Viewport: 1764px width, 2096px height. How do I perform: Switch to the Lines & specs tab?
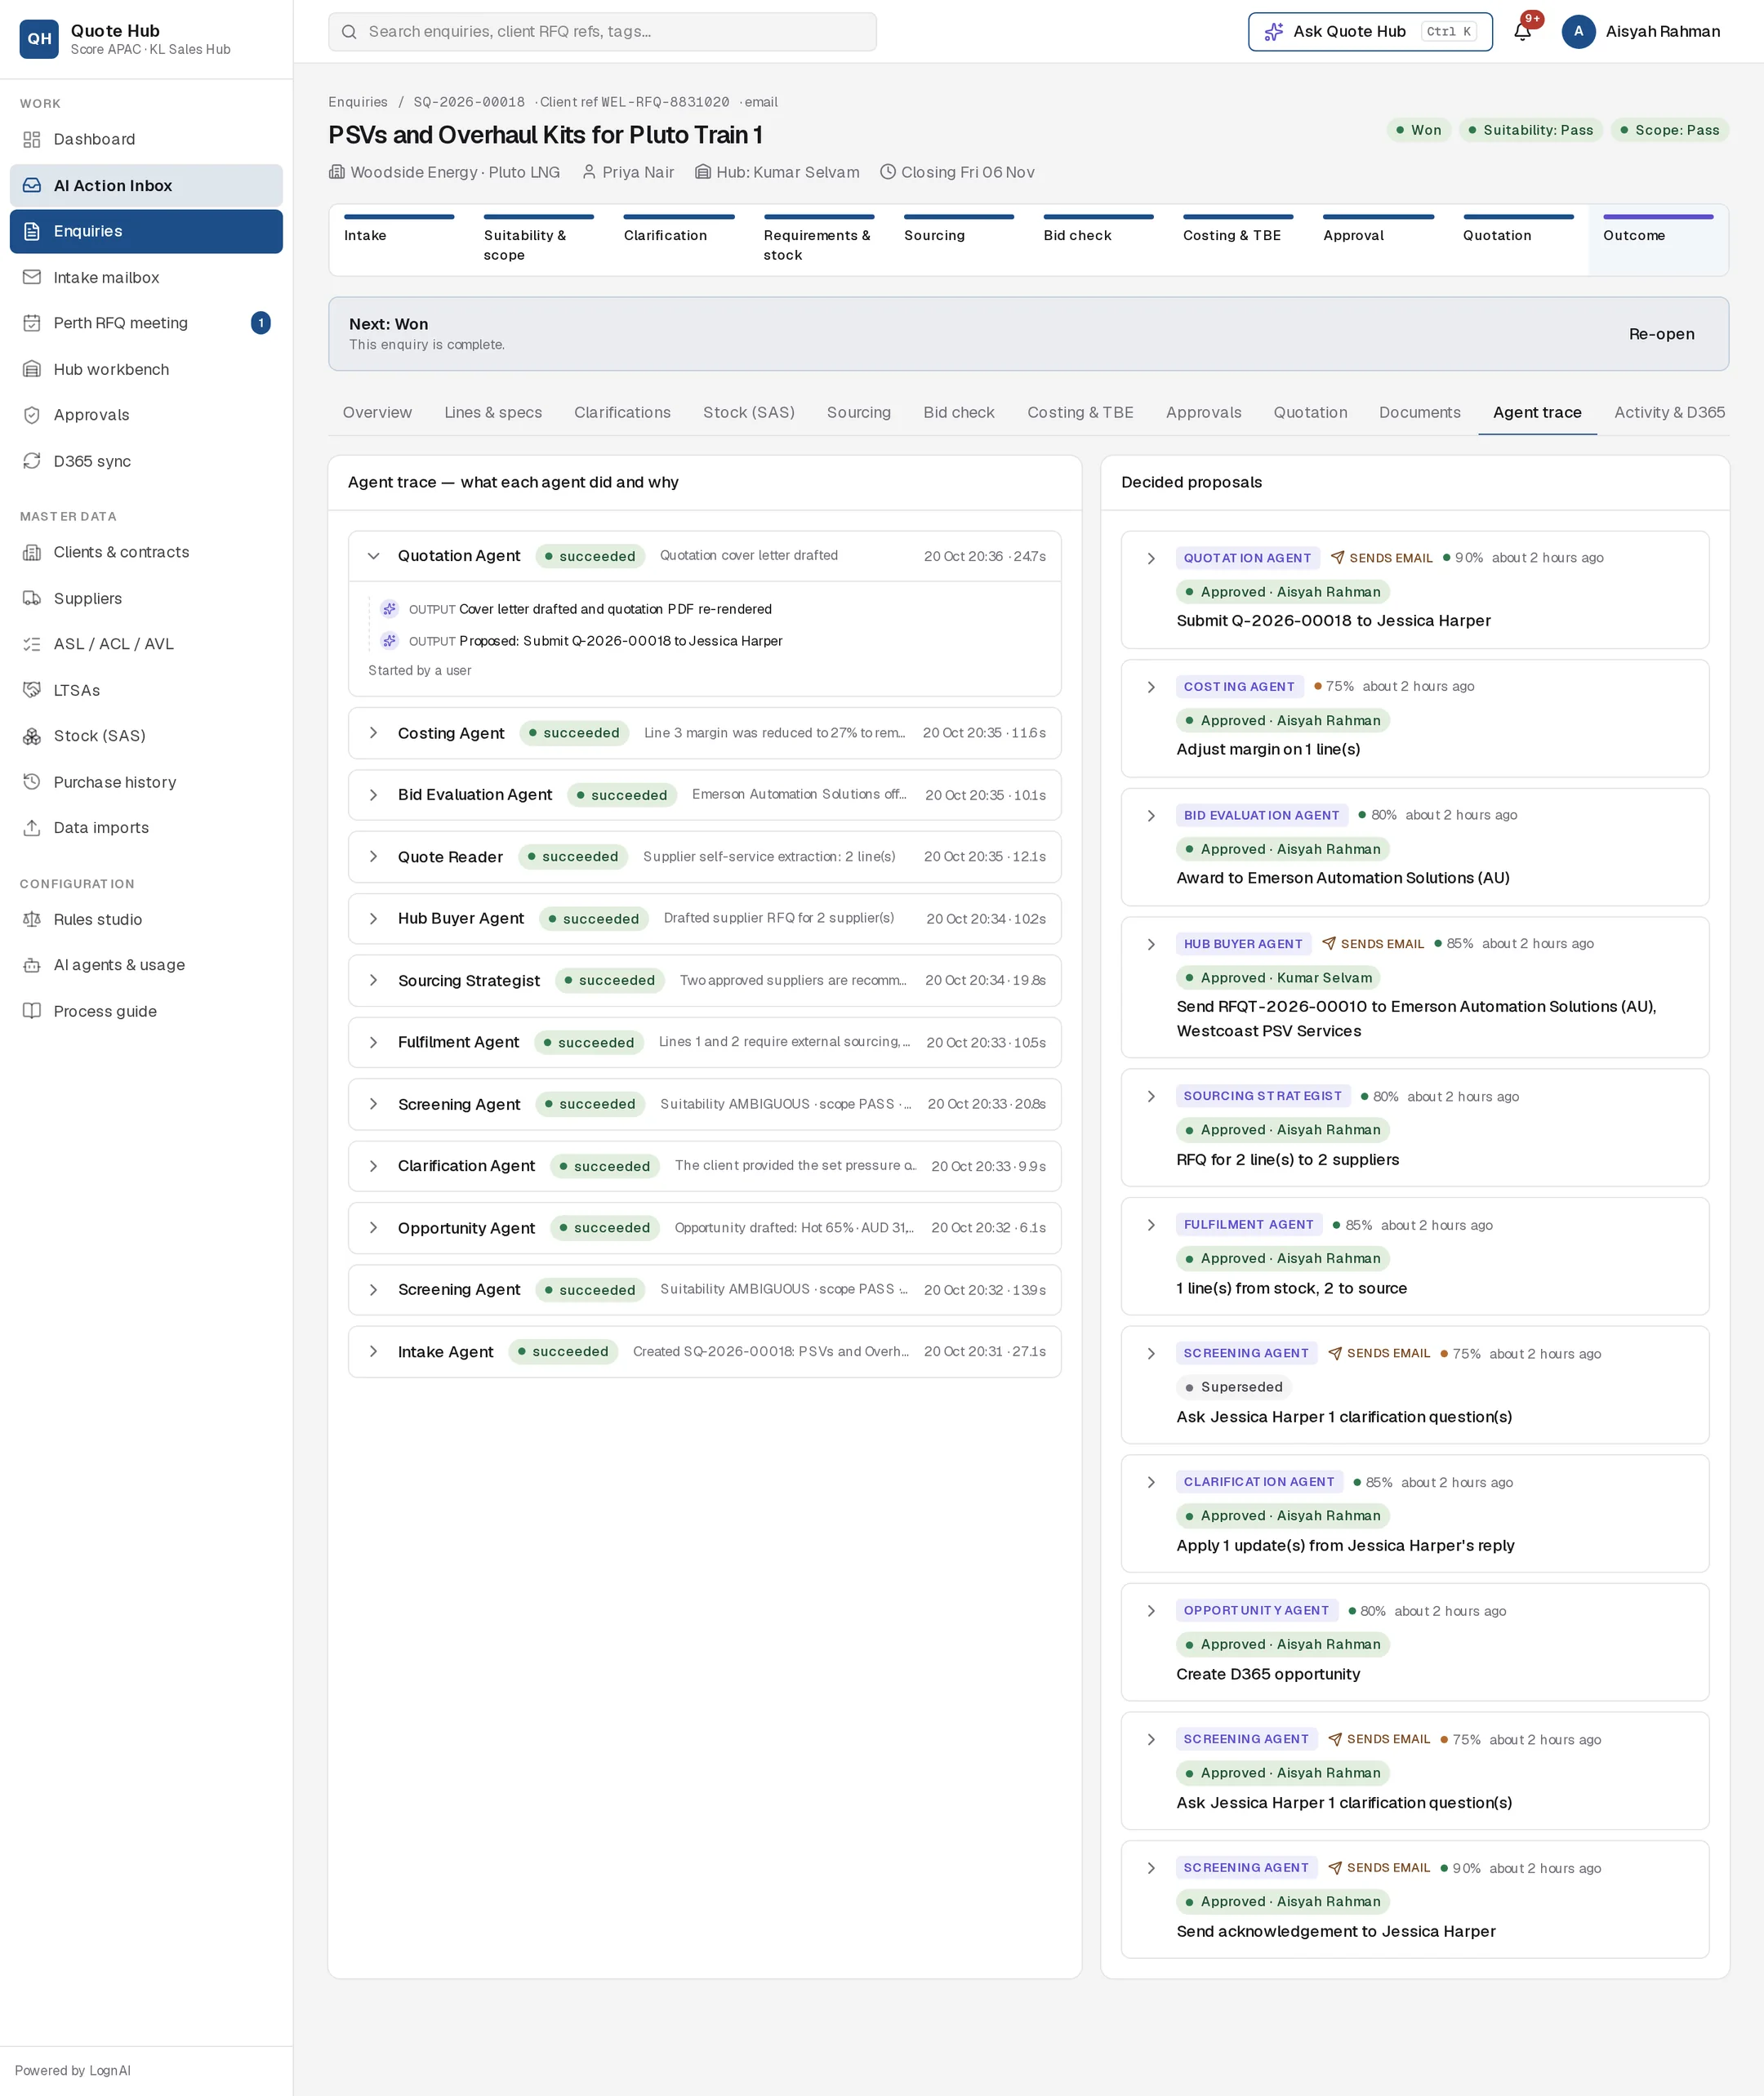click(x=493, y=413)
